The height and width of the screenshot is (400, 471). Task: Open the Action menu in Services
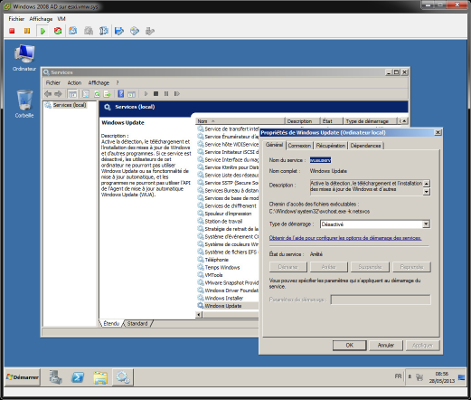74,83
